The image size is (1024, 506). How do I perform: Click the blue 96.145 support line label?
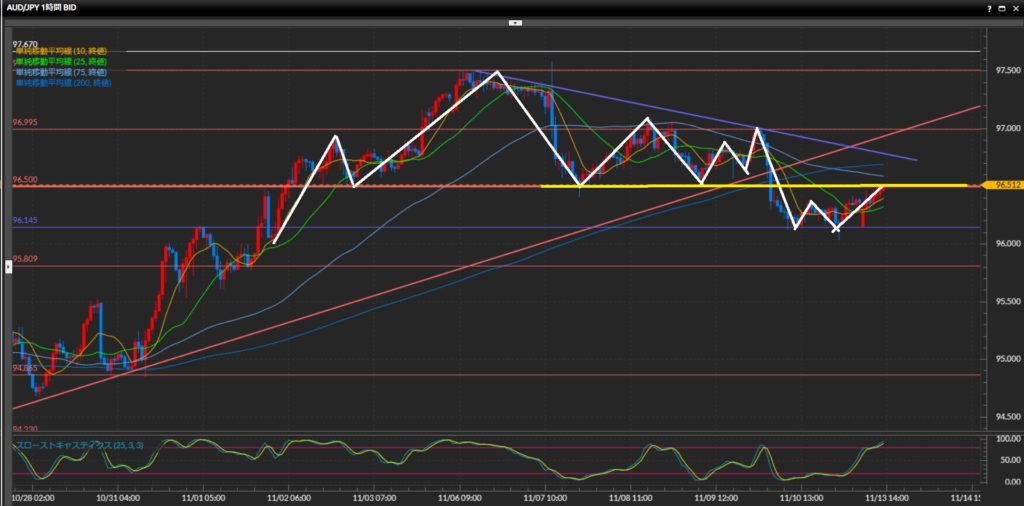[x=25, y=220]
